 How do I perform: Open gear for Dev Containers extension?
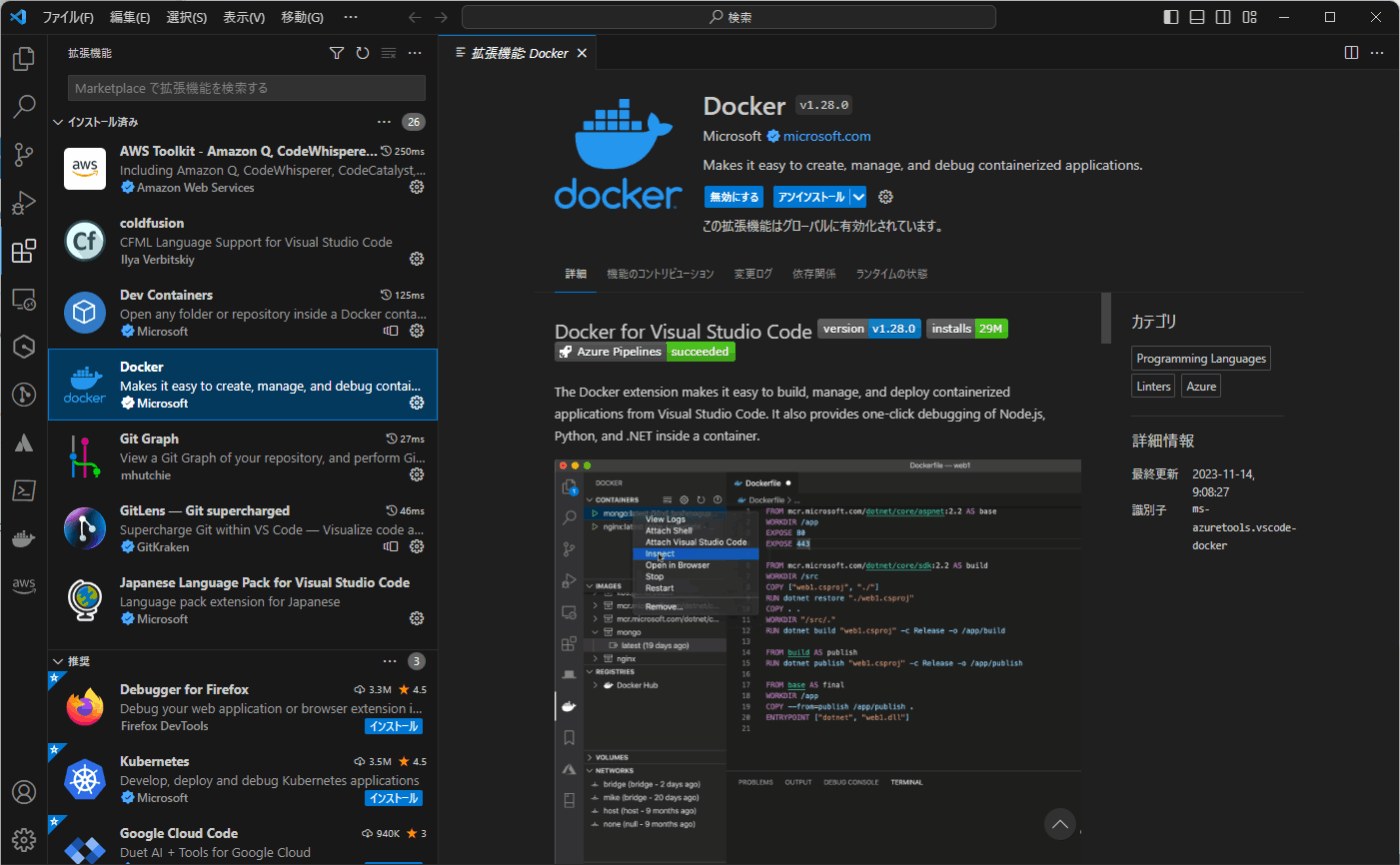pos(417,331)
